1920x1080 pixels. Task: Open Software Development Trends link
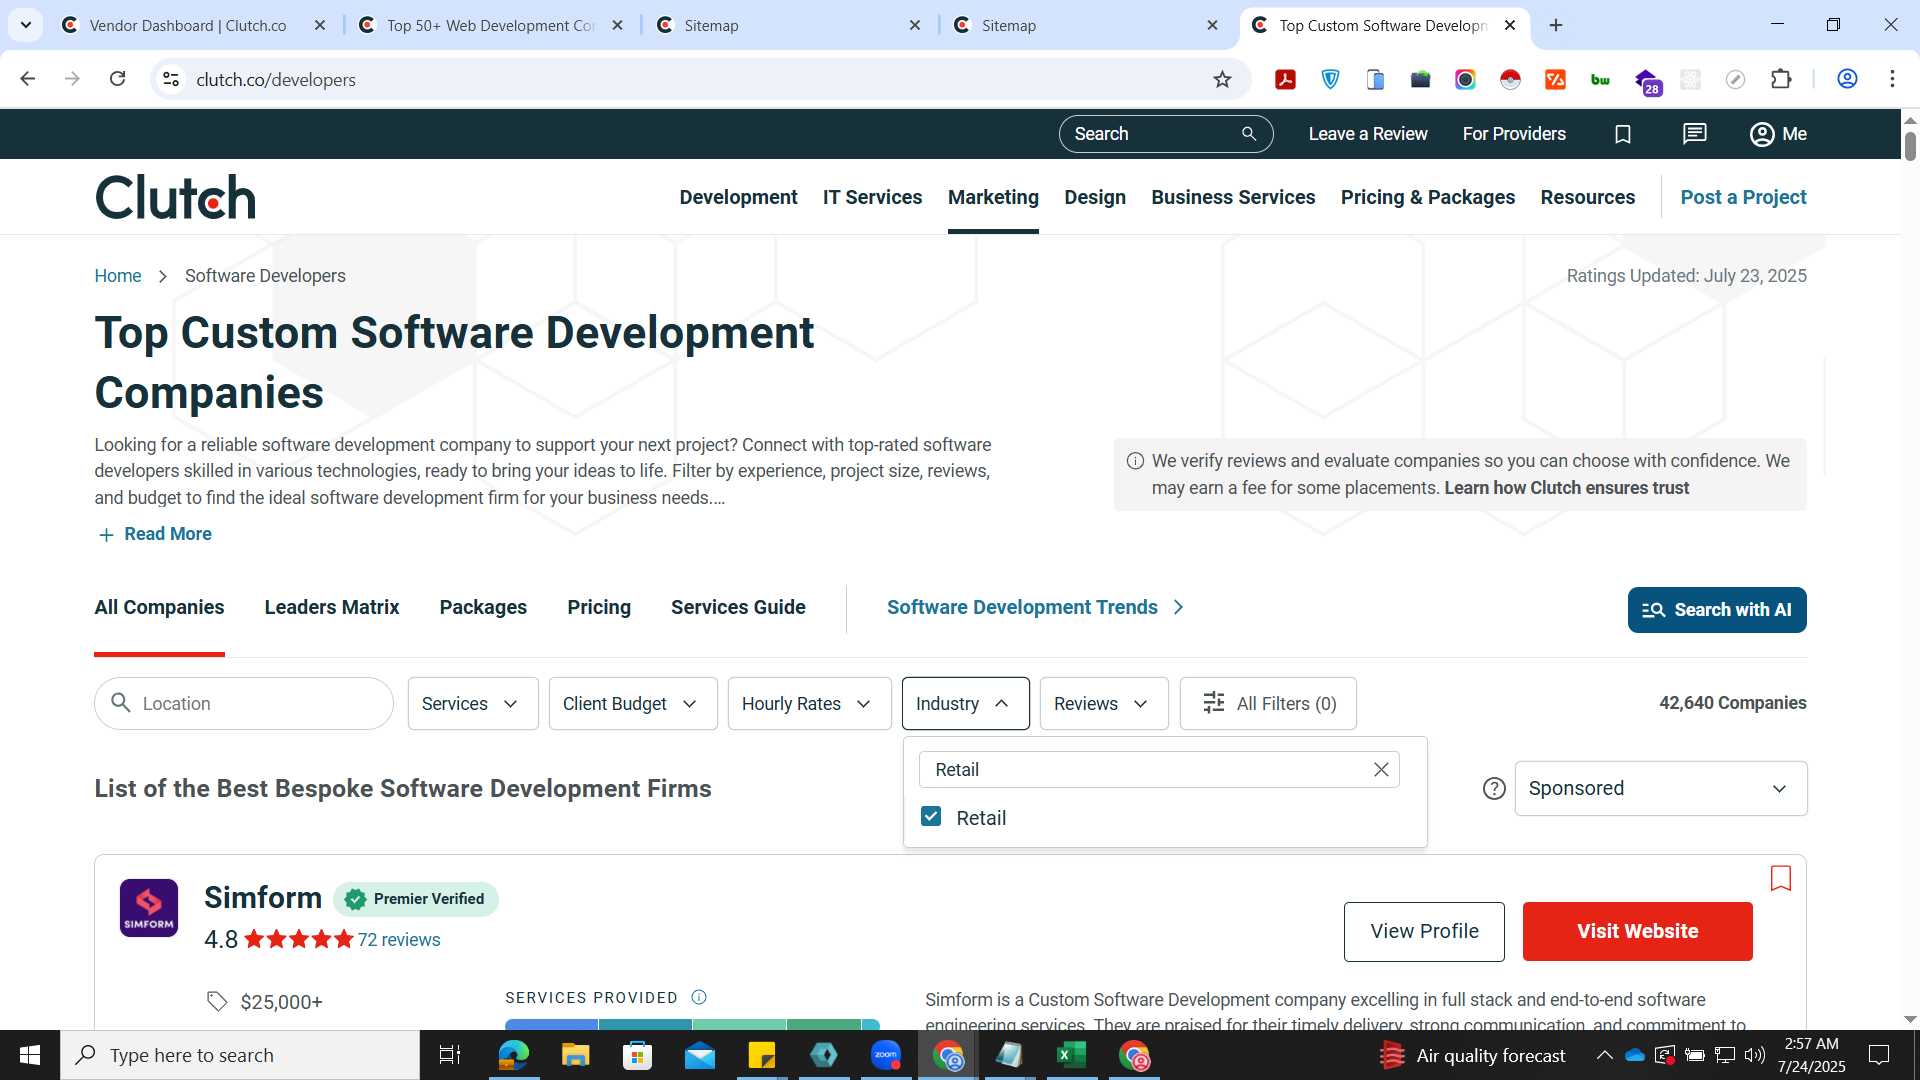1035,608
